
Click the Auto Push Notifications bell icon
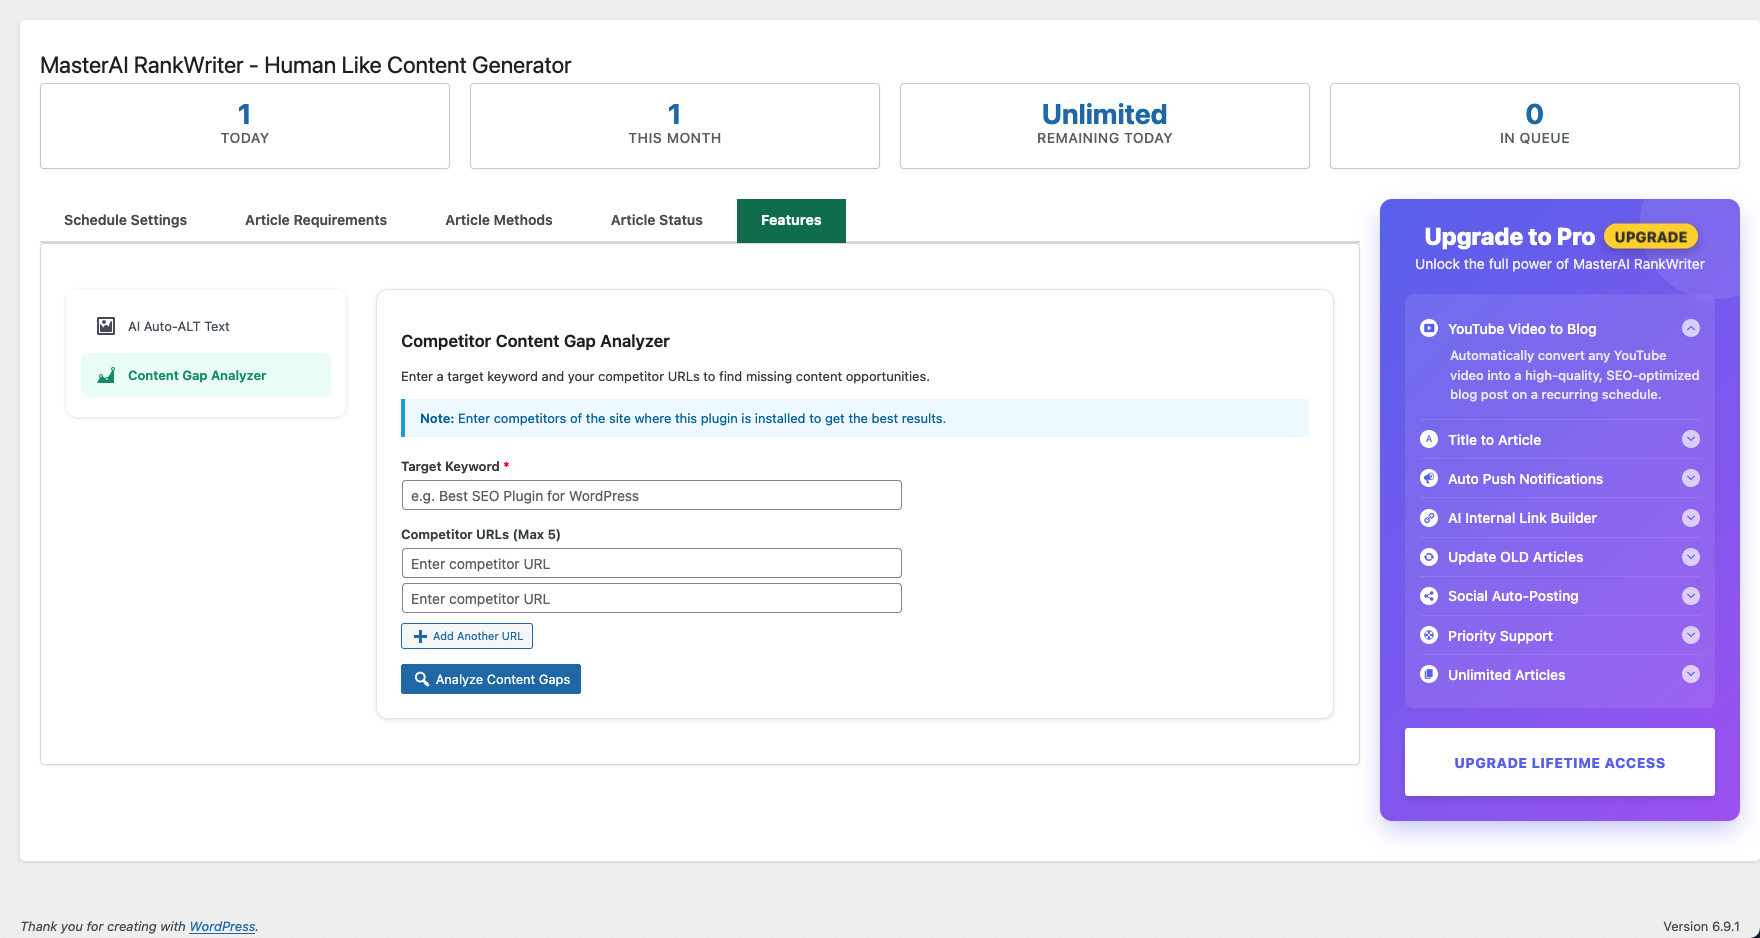(x=1429, y=479)
